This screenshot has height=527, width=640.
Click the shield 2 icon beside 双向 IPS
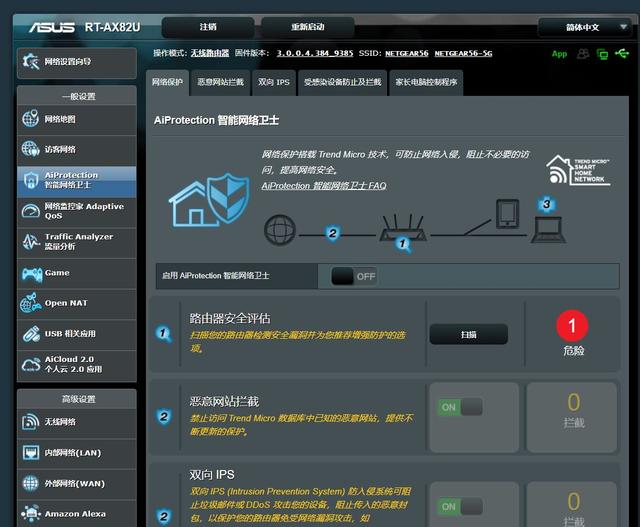(x=164, y=516)
